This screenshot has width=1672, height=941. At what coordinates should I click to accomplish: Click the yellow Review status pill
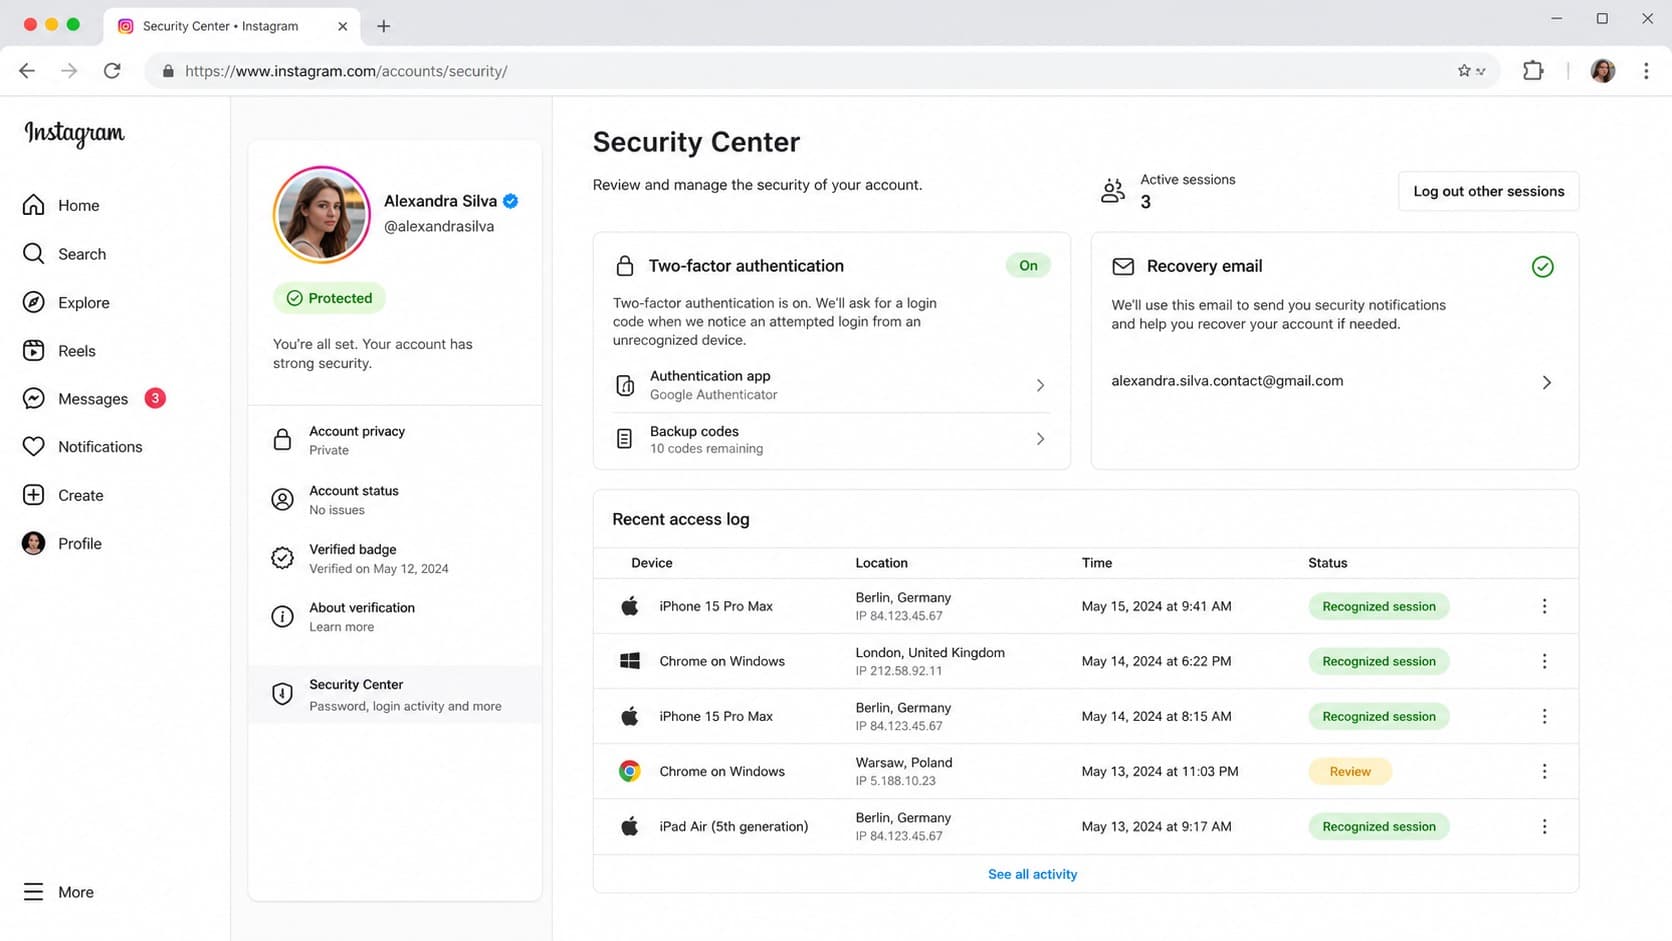pos(1350,771)
